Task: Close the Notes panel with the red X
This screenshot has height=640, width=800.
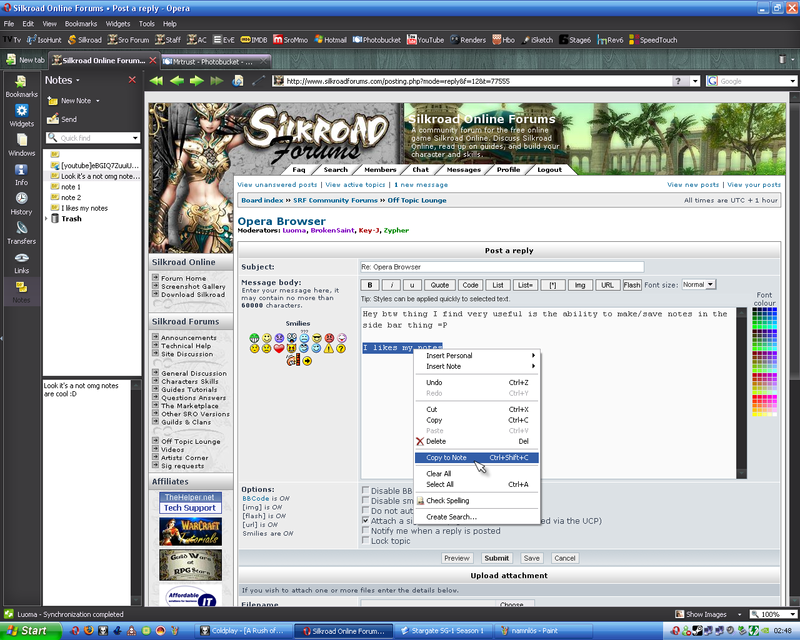Action: click(132, 80)
